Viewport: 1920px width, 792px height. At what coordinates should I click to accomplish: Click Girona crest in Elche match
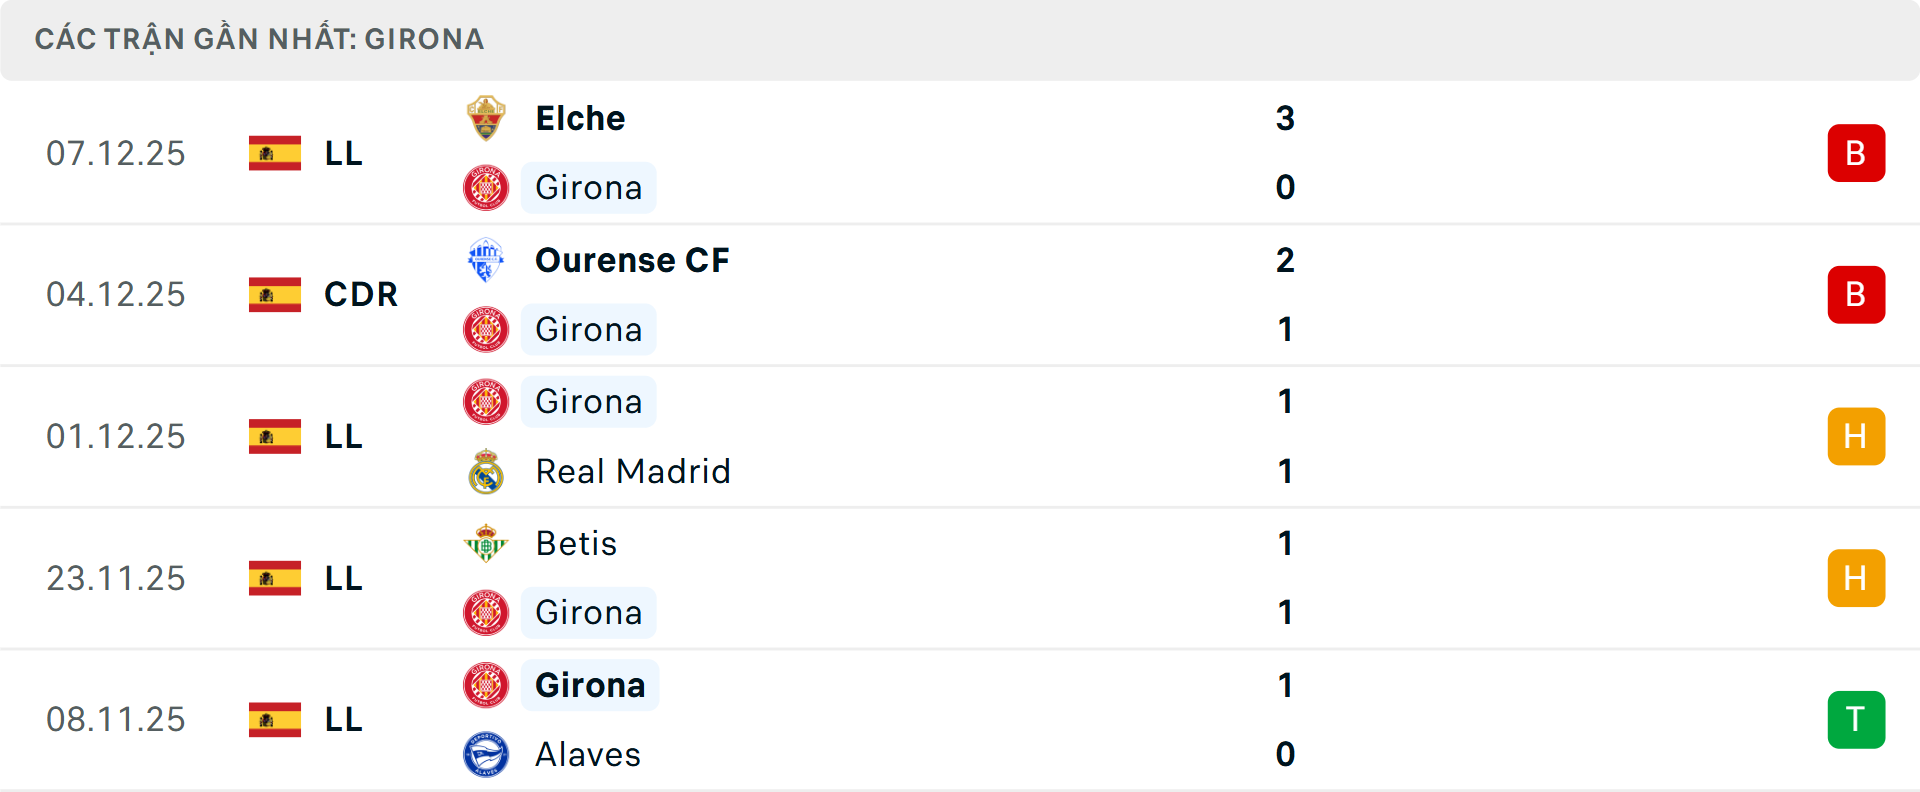point(486,187)
